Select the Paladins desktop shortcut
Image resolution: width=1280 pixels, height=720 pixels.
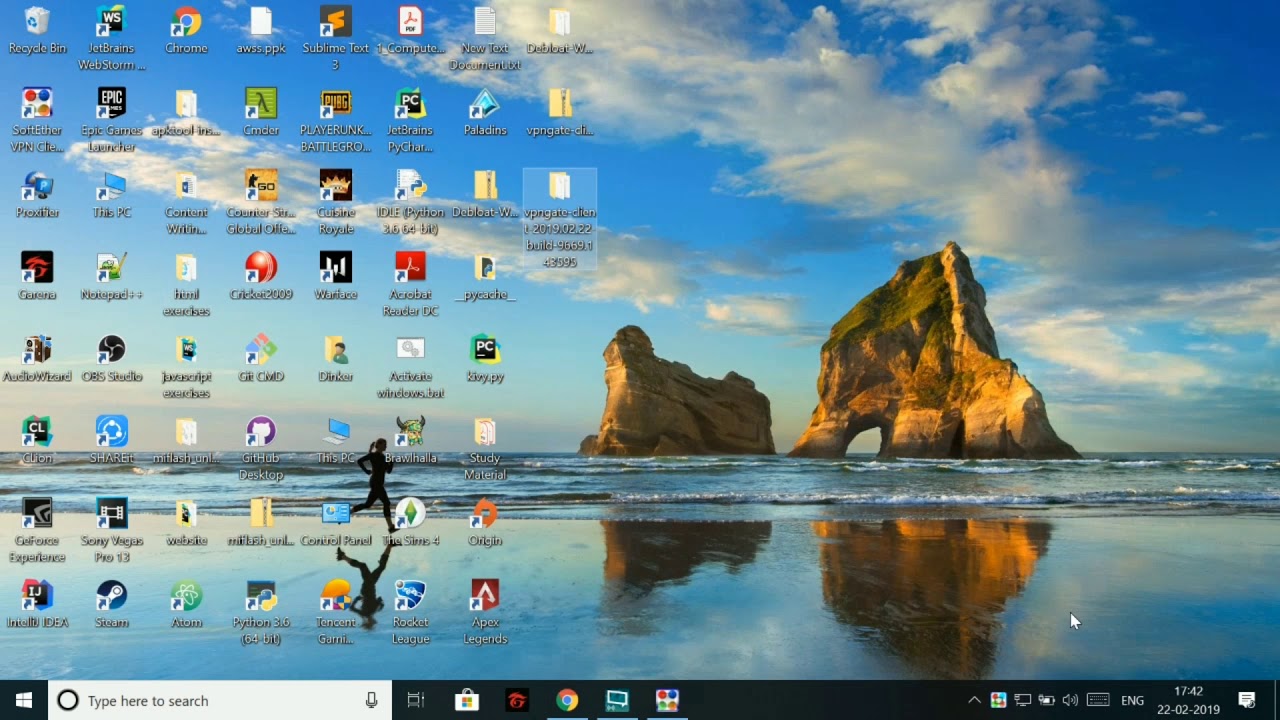[485, 112]
